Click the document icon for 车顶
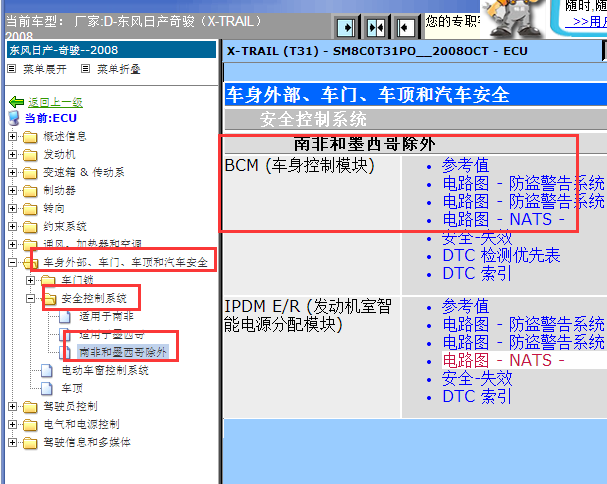 [47, 388]
